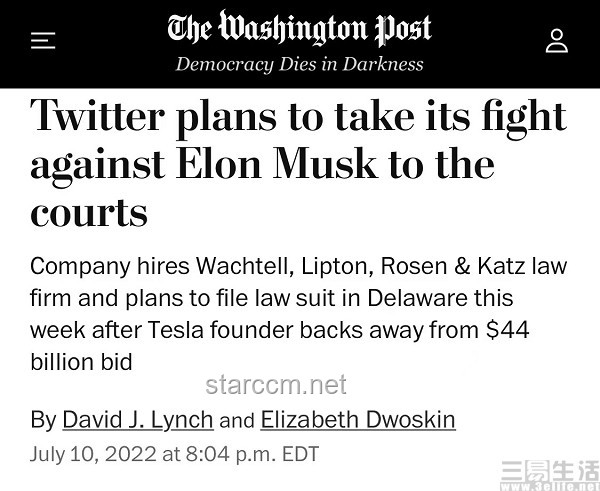Image resolution: width=600 pixels, height=491 pixels.
Task: Click "billion bid" text in subheadline
Action: click(x=81, y=362)
